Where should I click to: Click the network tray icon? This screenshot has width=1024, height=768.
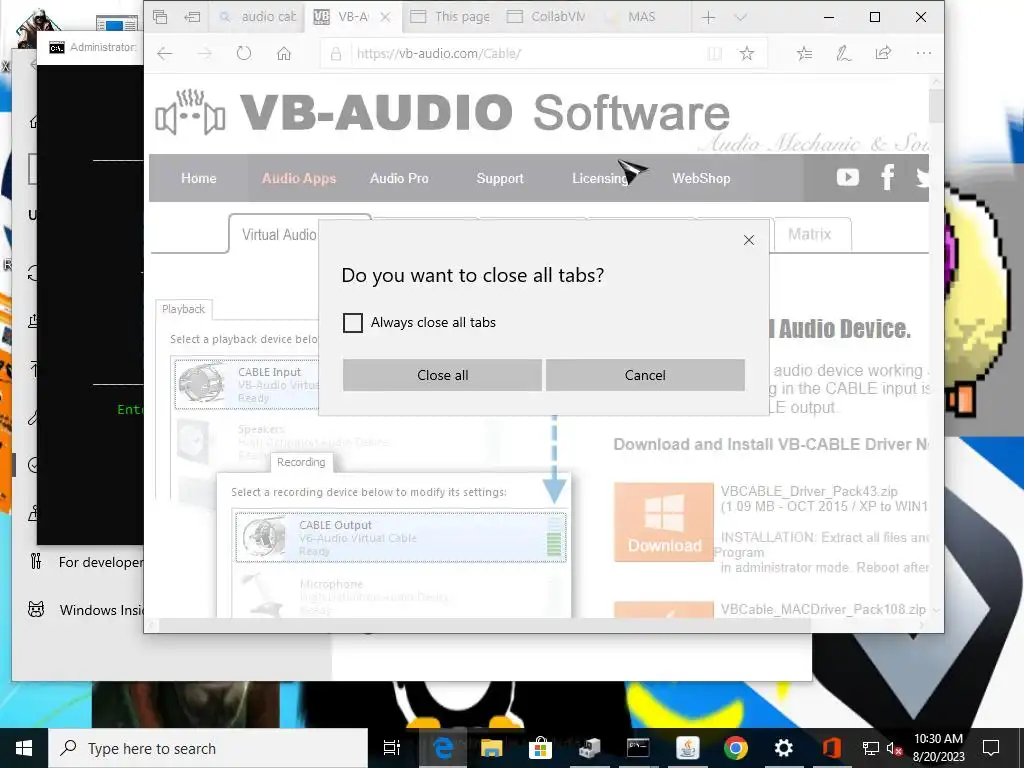coord(871,748)
